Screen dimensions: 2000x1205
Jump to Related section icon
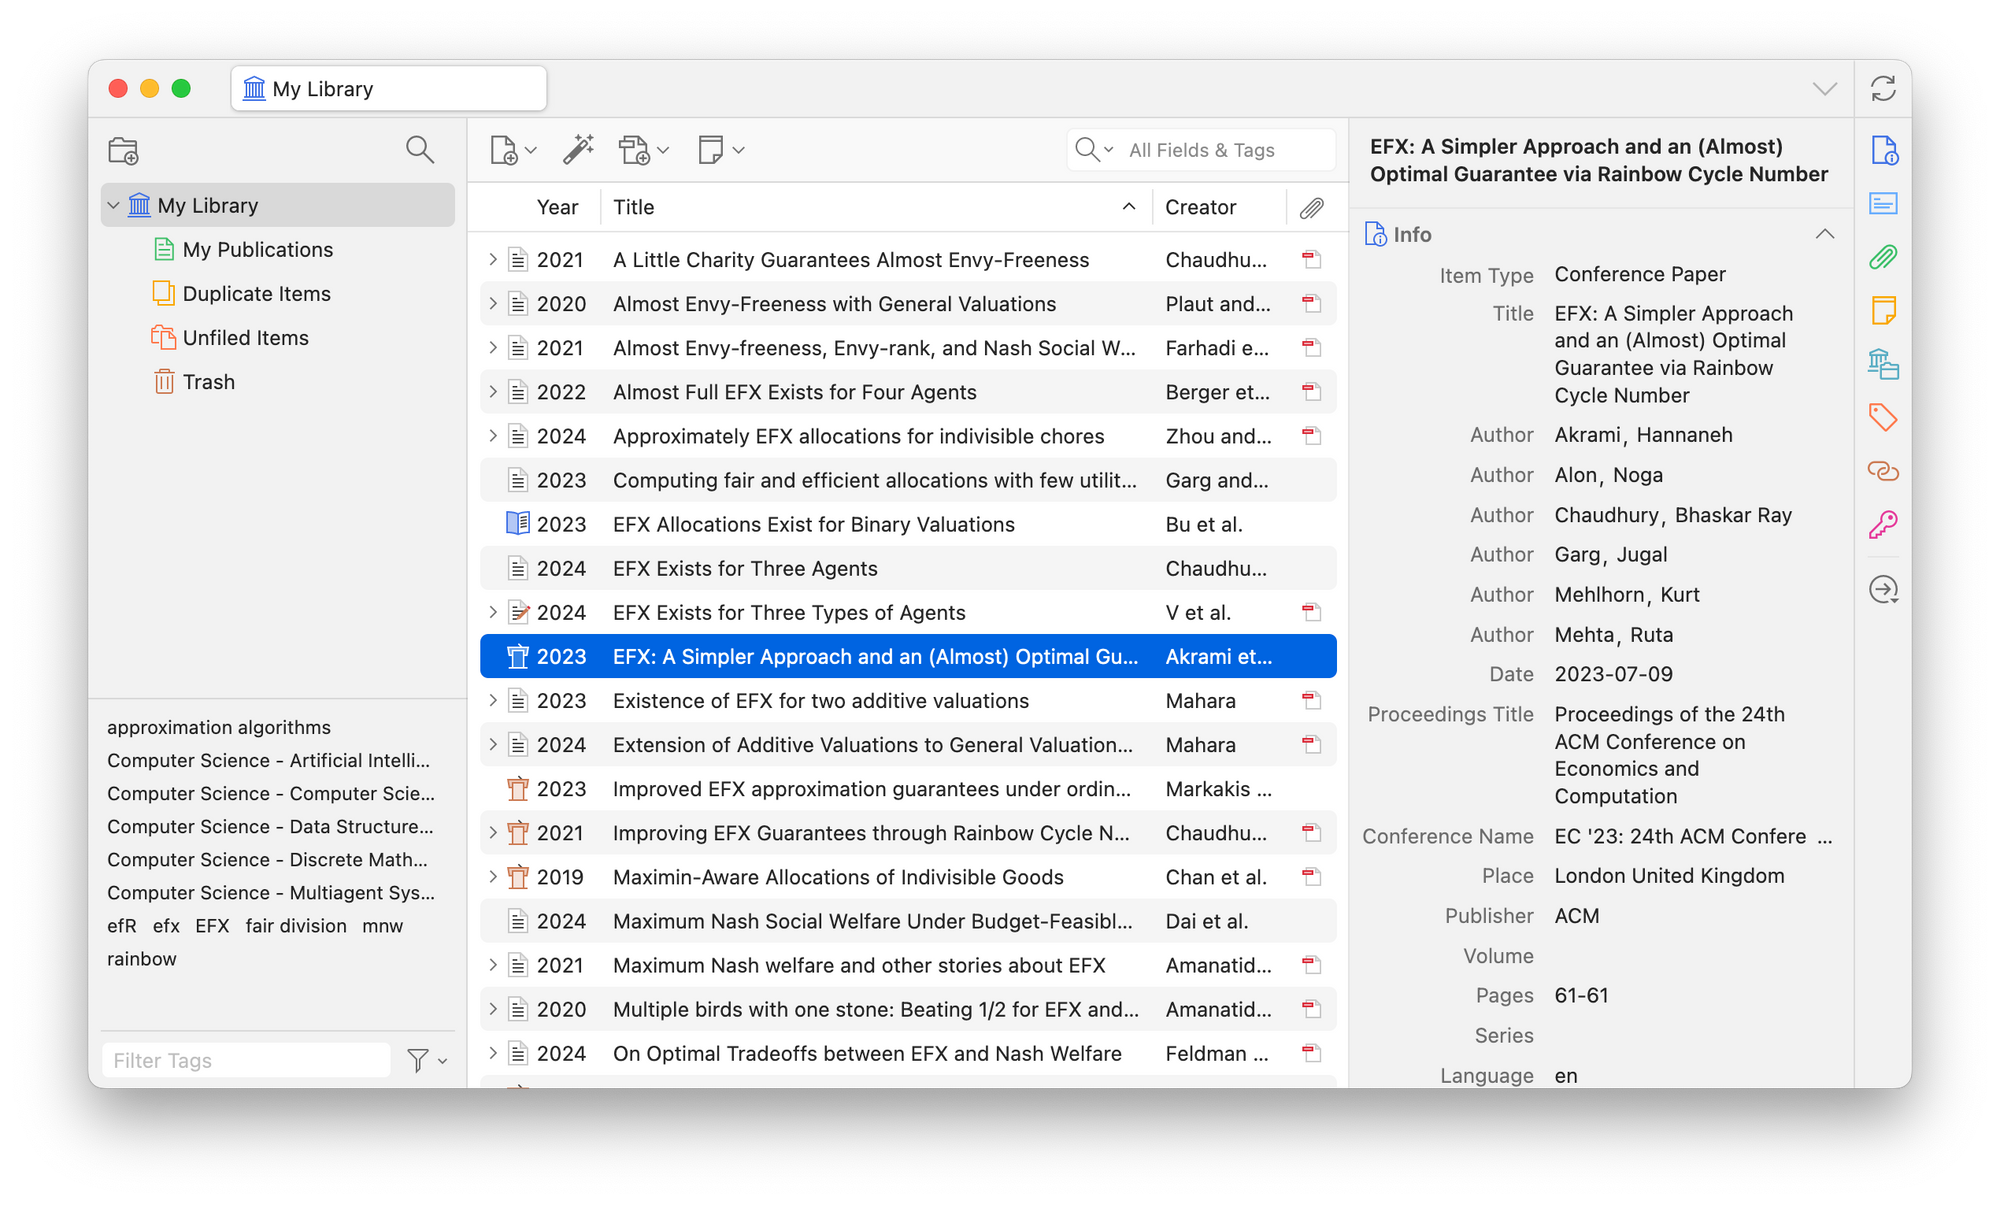click(1884, 471)
